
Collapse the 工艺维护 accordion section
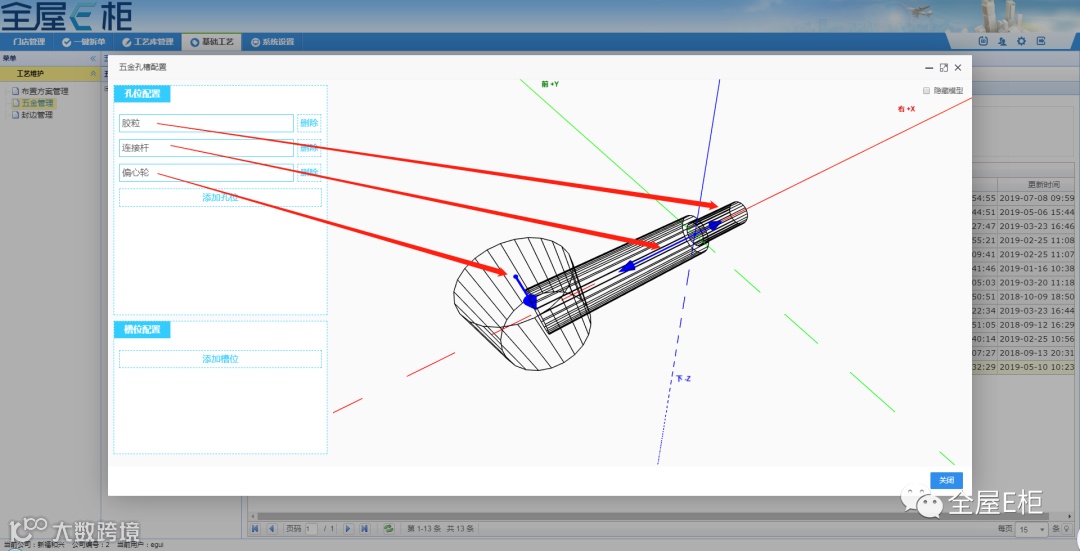pos(93,73)
